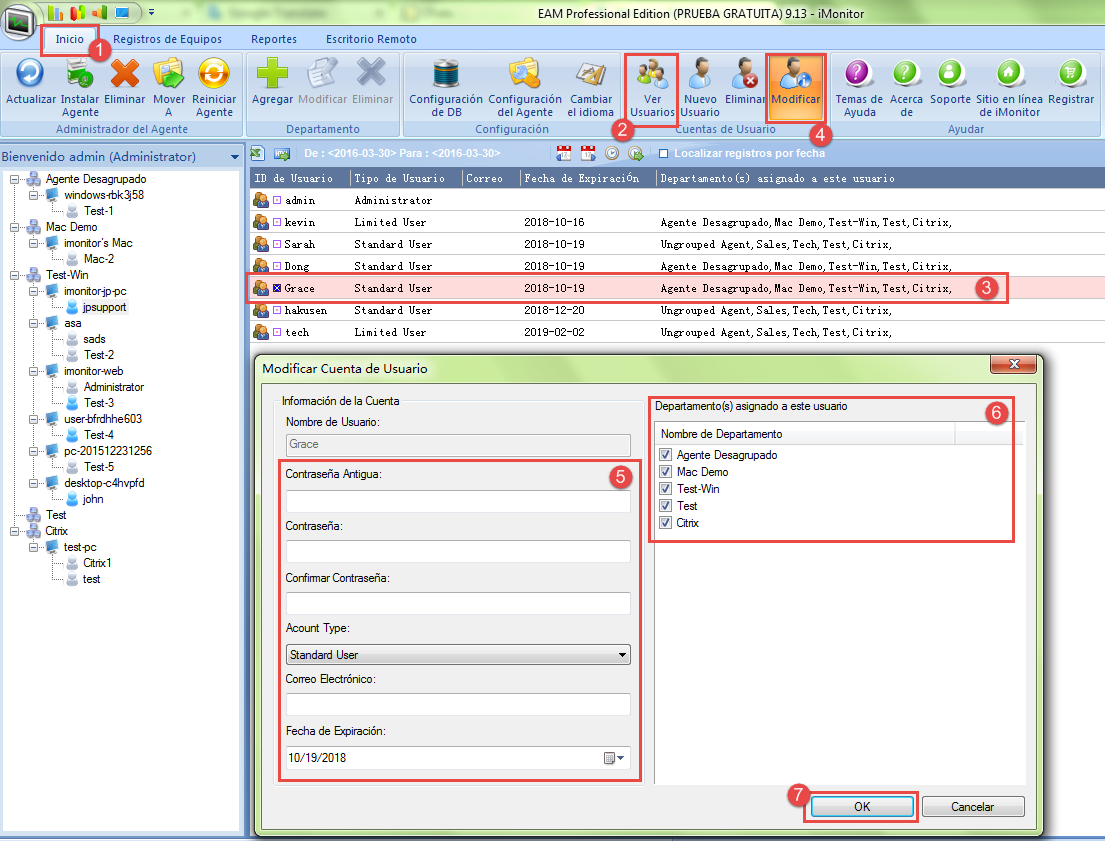Screen dimensions: 1105x841
Task: Click the Instalar Agente icon
Action: (80, 73)
